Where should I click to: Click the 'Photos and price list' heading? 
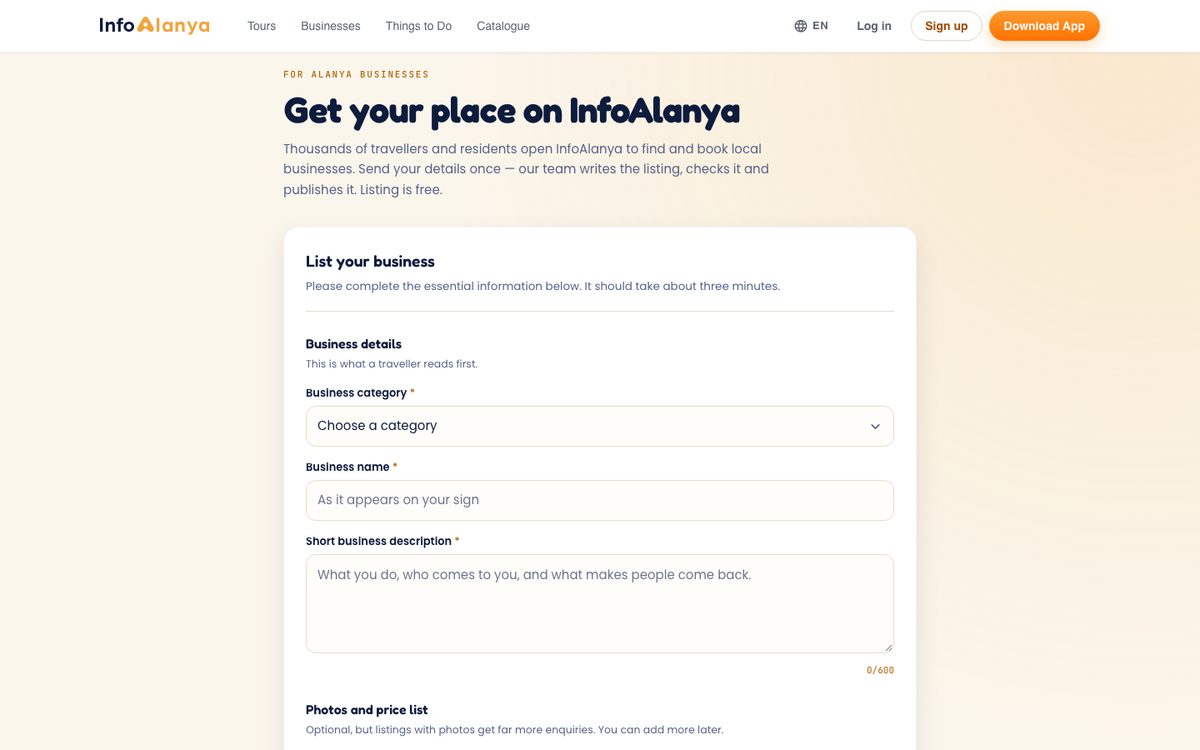(x=367, y=710)
